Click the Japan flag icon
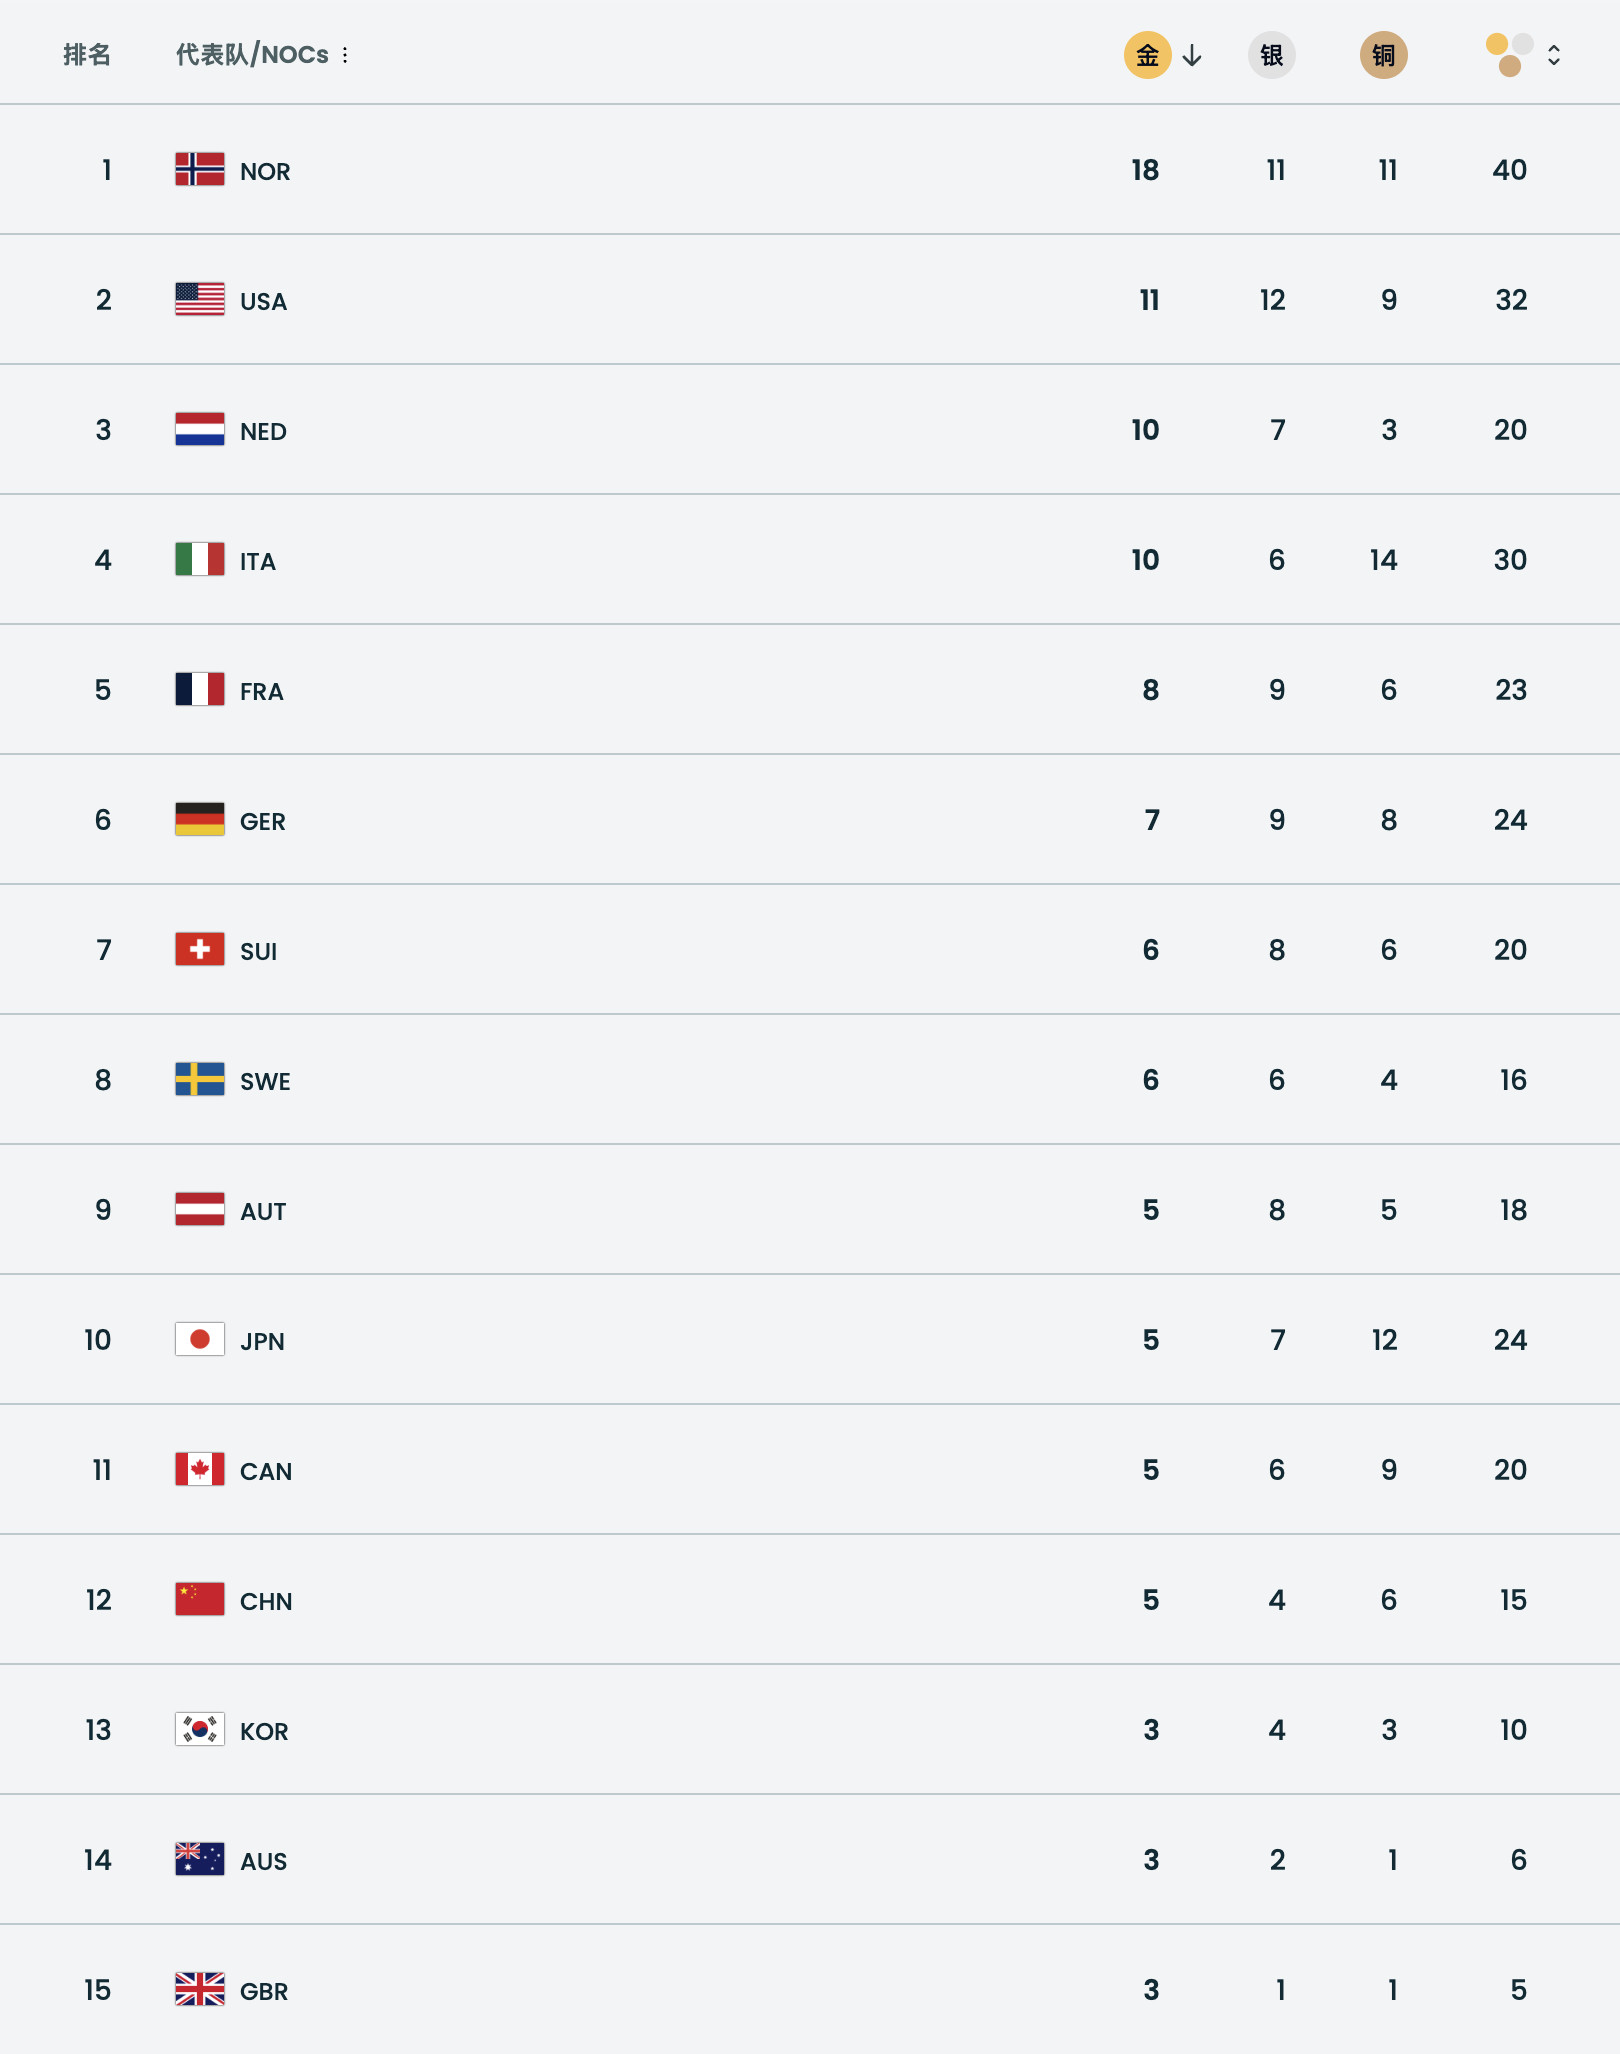Image resolution: width=1620 pixels, height=2054 pixels. coord(200,1340)
